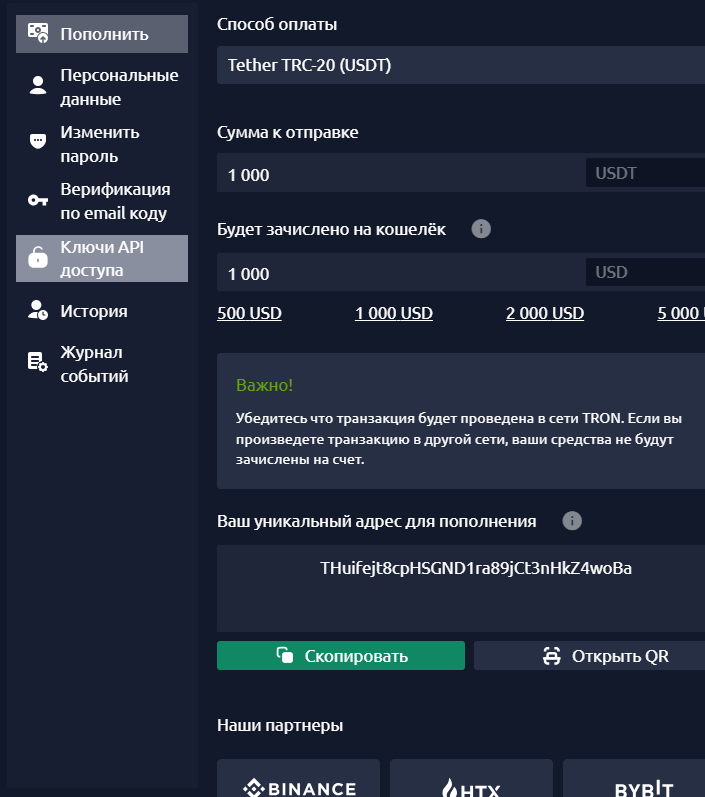Click the credited amount field in USD
The width and height of the screenshot is (705, 797).
[x=401, y=272]
